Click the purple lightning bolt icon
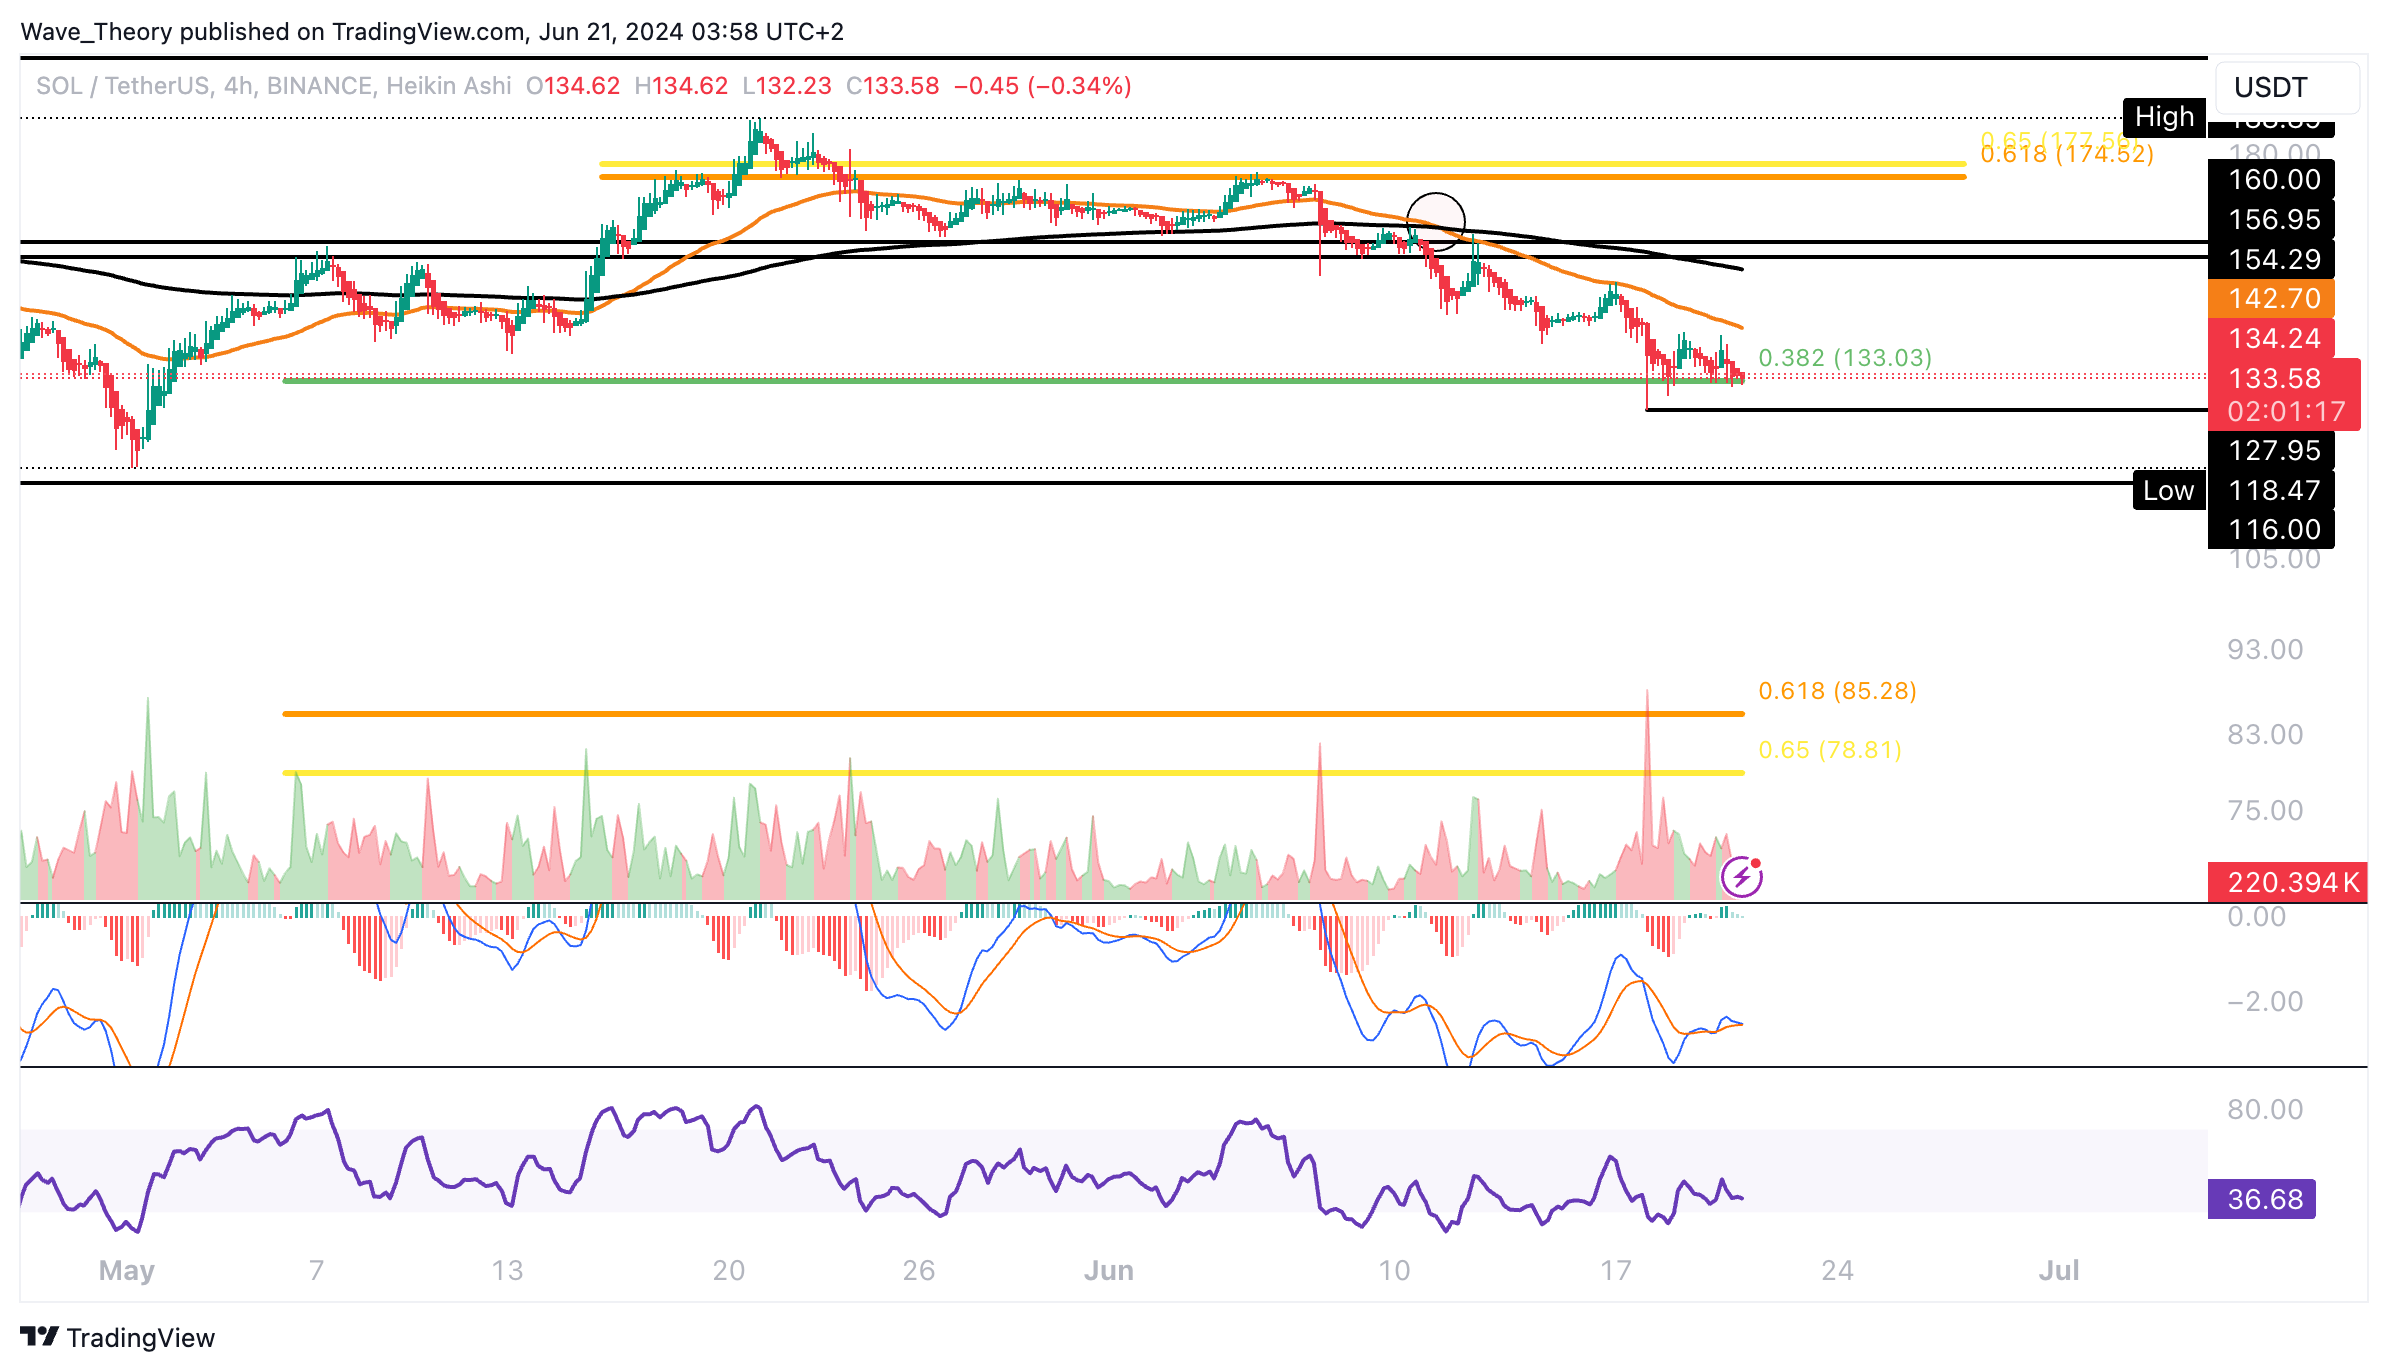2388x1372 pixels. [1741, 878]
